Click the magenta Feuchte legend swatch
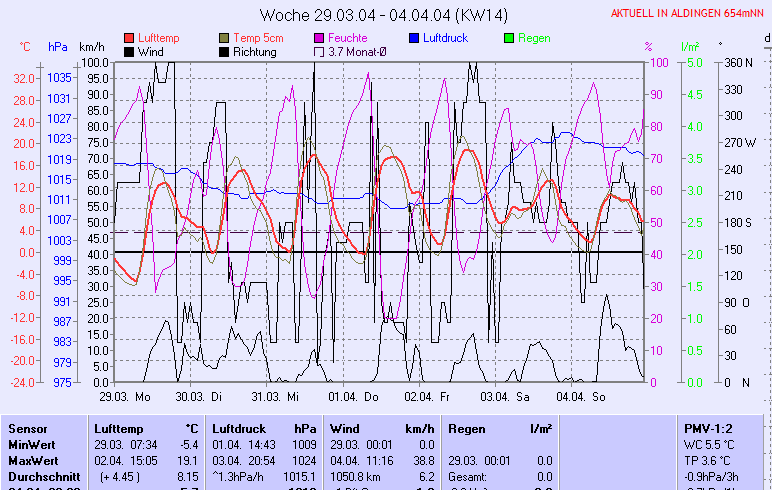 [x=320, y=38]
